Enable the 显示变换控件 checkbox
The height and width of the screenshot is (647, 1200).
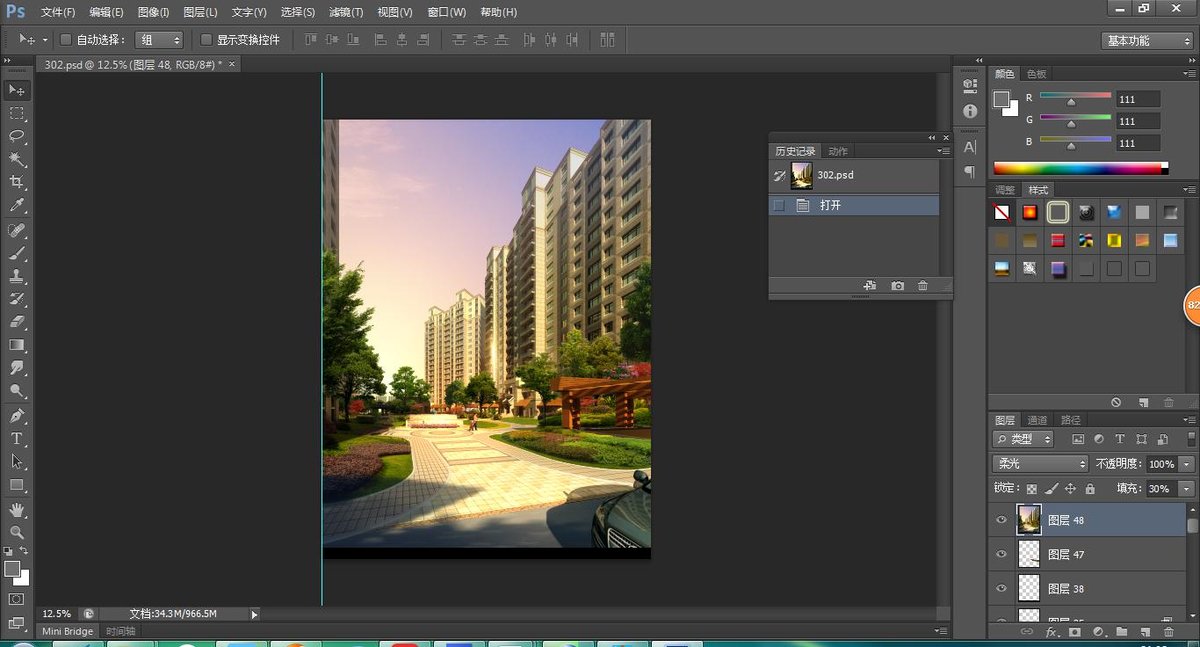point(206,40)
